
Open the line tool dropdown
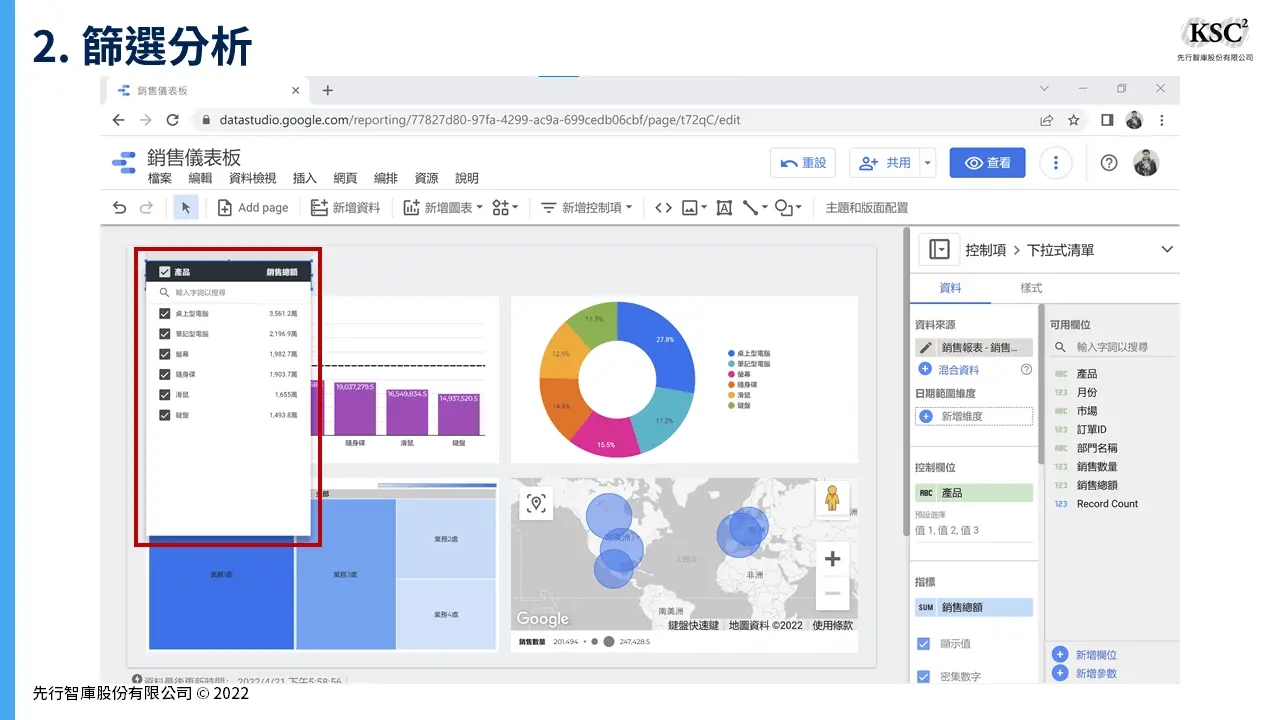[x=755, y=208]
